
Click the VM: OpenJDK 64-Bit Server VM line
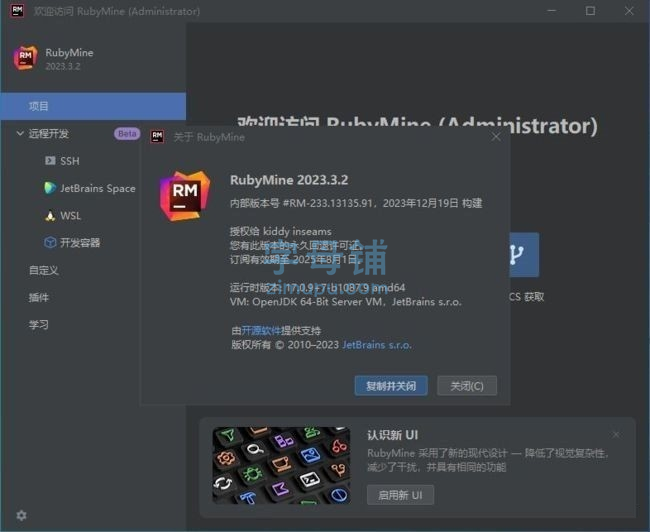pos(346,302)
